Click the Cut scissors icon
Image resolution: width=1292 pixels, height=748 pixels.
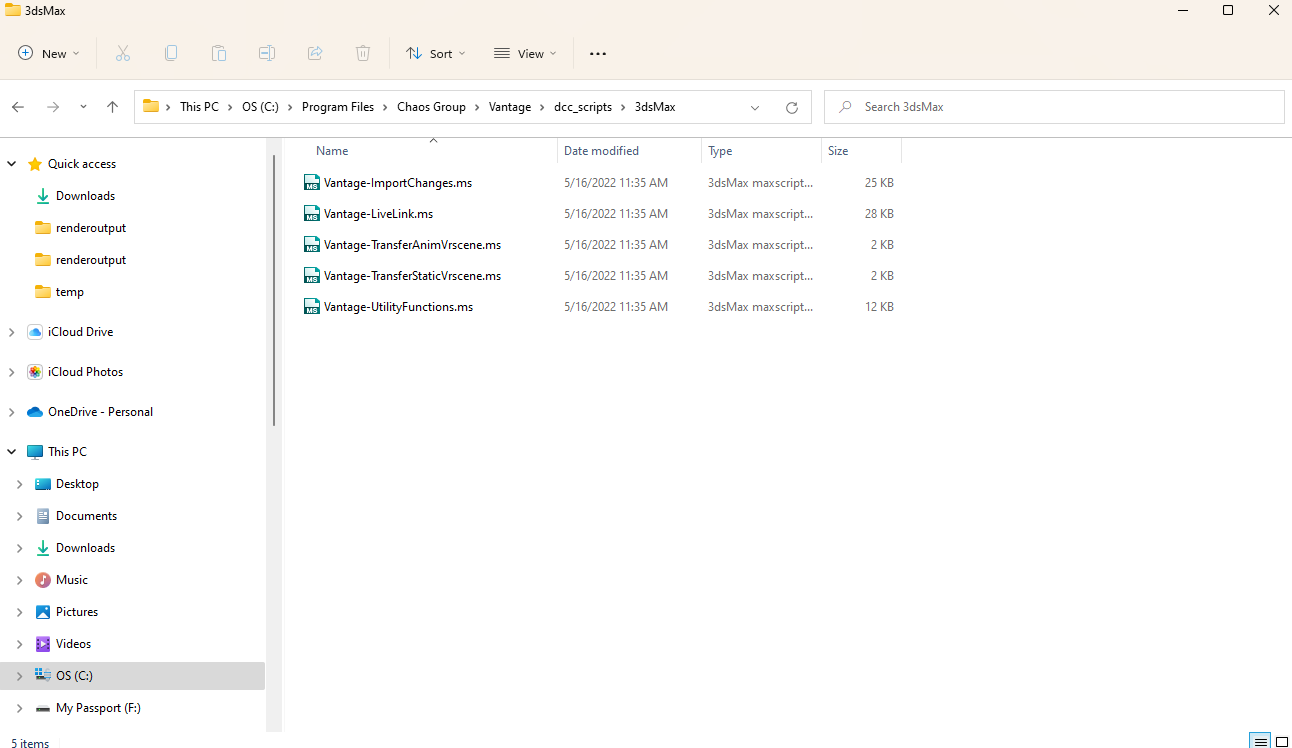[123, 54]
